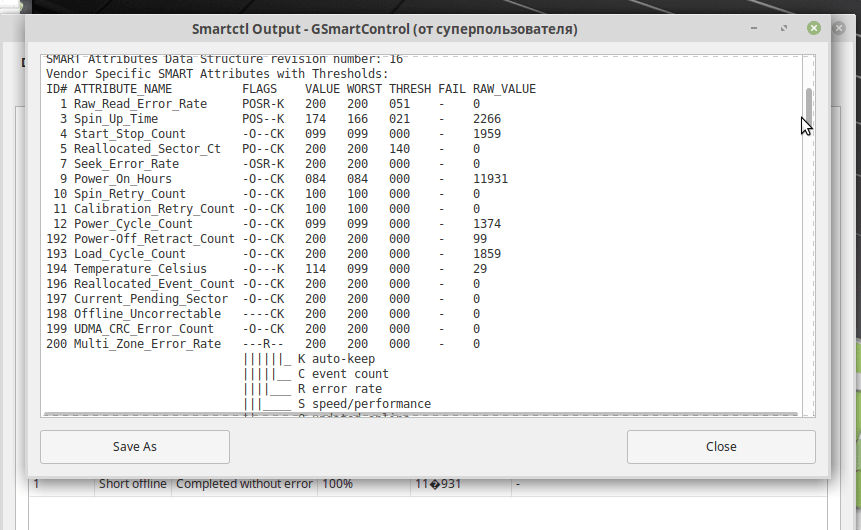Image resolution: width=861 pixels, height=530 pixels.
Task: Click the THRESH column header text
Action: (x=410, y=89)
